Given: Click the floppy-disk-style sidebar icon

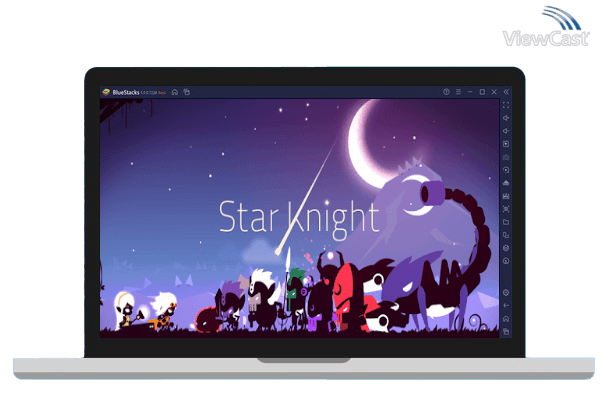Looking at the screenshot, I should [x=506, y=196].
